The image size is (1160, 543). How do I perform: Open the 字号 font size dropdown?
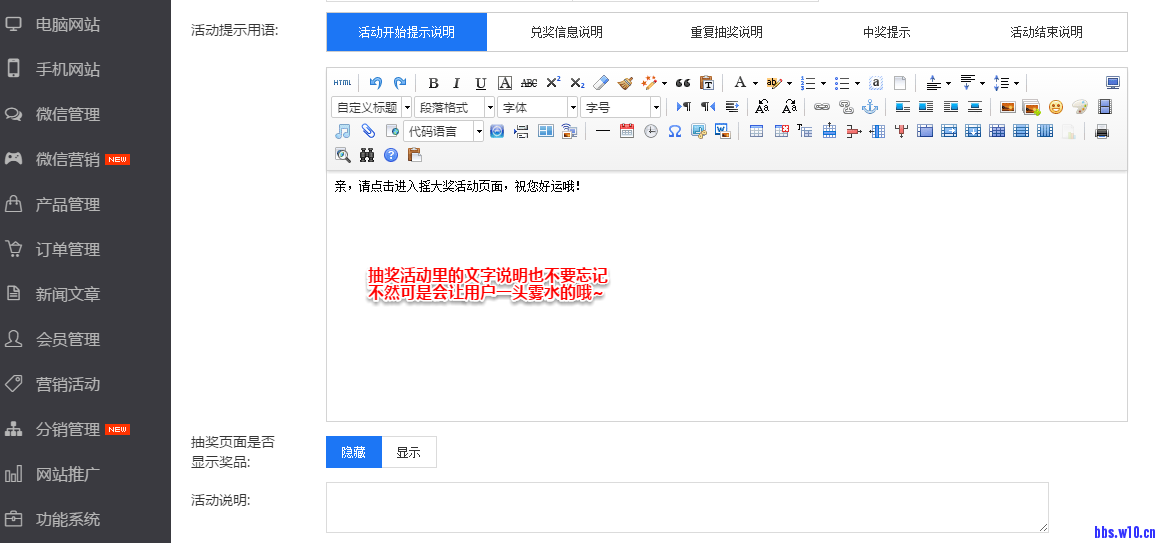coord(621,107)
